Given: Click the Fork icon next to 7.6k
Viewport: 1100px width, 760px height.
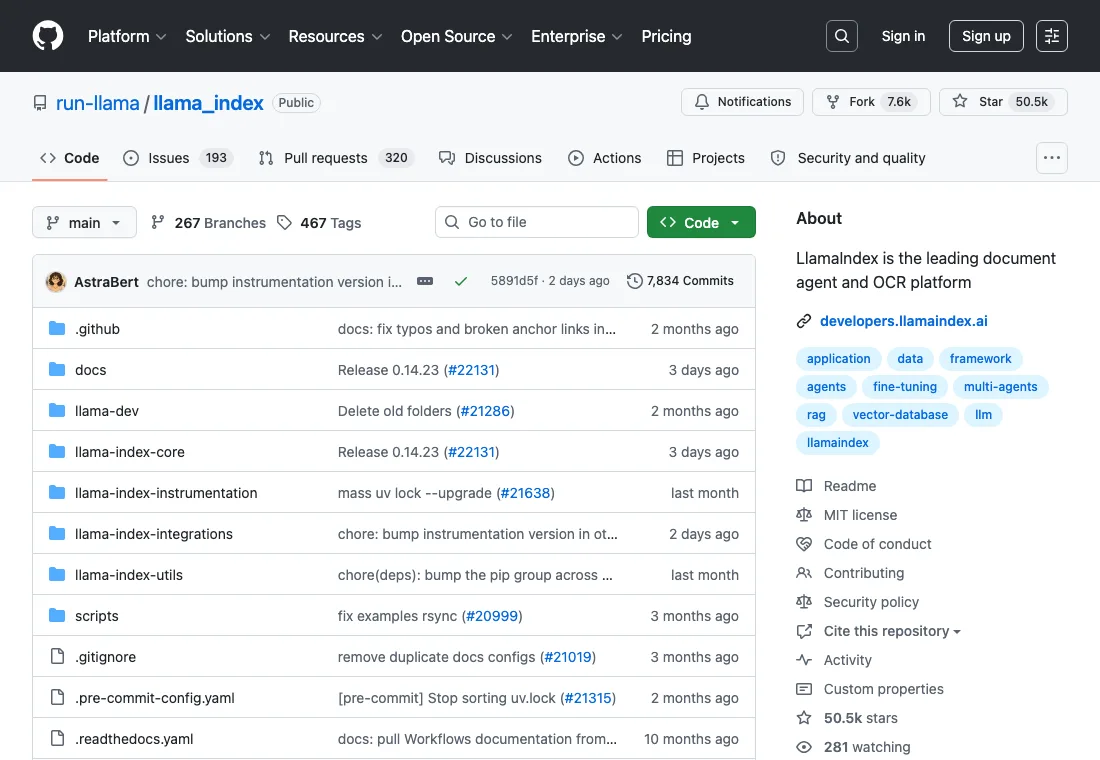Looking at the screenshot, I should [833, 102].
